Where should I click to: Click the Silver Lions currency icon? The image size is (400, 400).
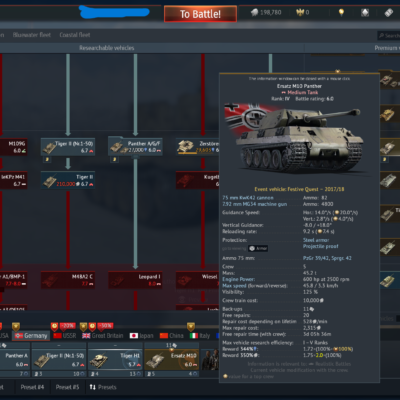(x=255, y=13)
